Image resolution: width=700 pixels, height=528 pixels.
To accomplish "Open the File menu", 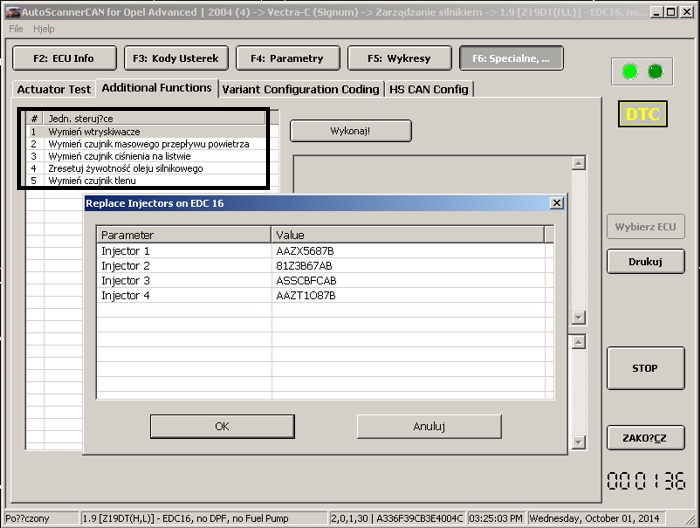I will coord(16,29).
